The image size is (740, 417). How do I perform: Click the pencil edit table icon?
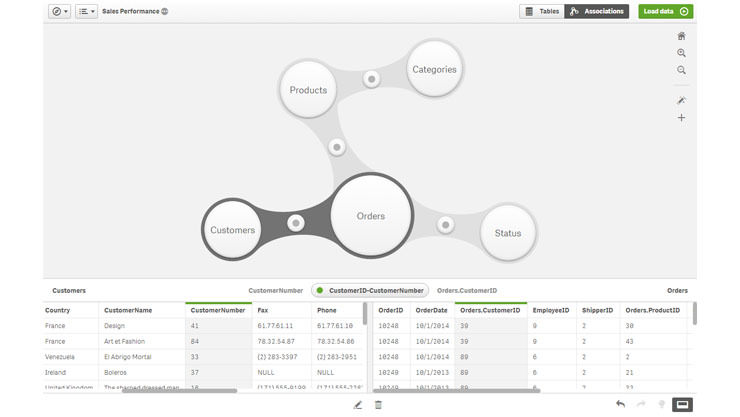click(x=358, y=405)
